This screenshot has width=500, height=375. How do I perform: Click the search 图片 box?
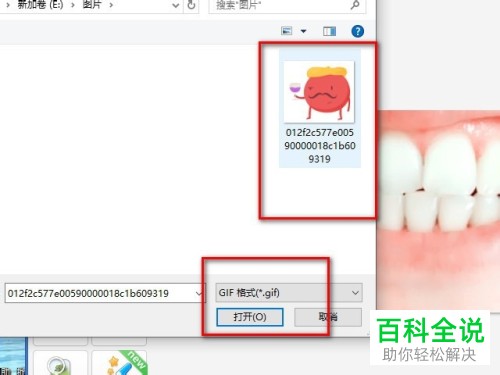click(287, 5)
